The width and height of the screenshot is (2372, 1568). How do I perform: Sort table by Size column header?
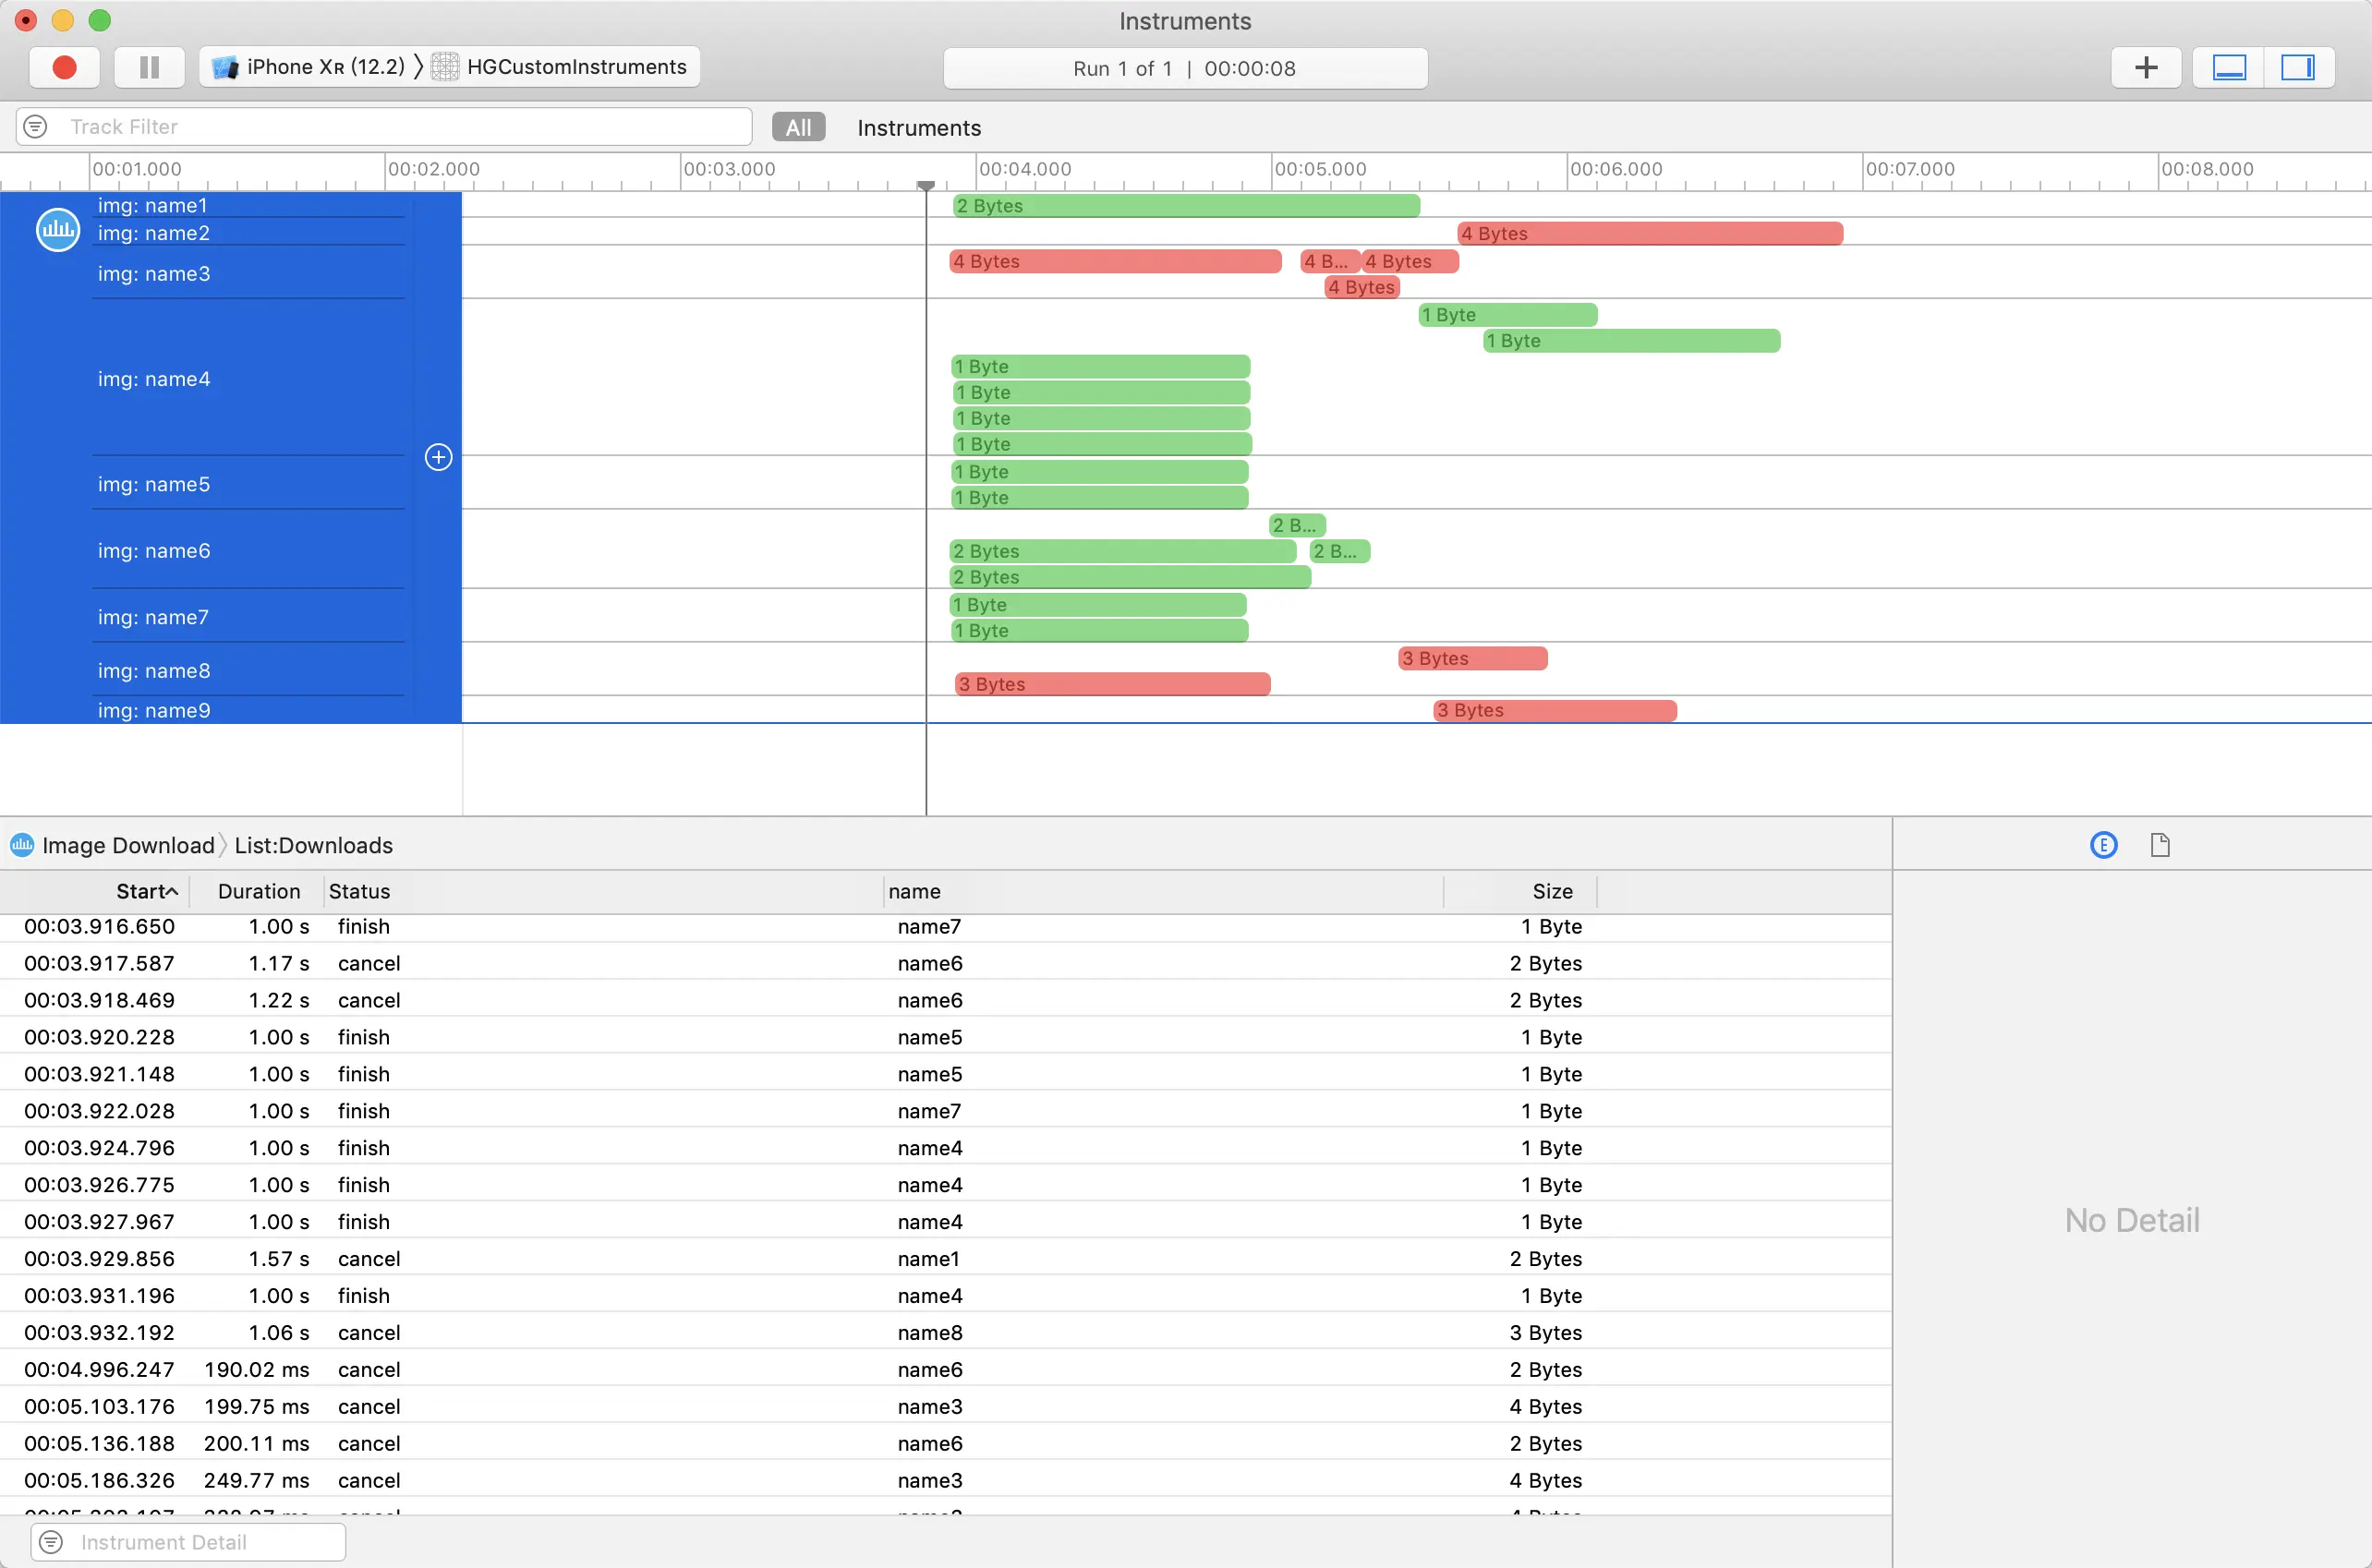pos(1551,891)
